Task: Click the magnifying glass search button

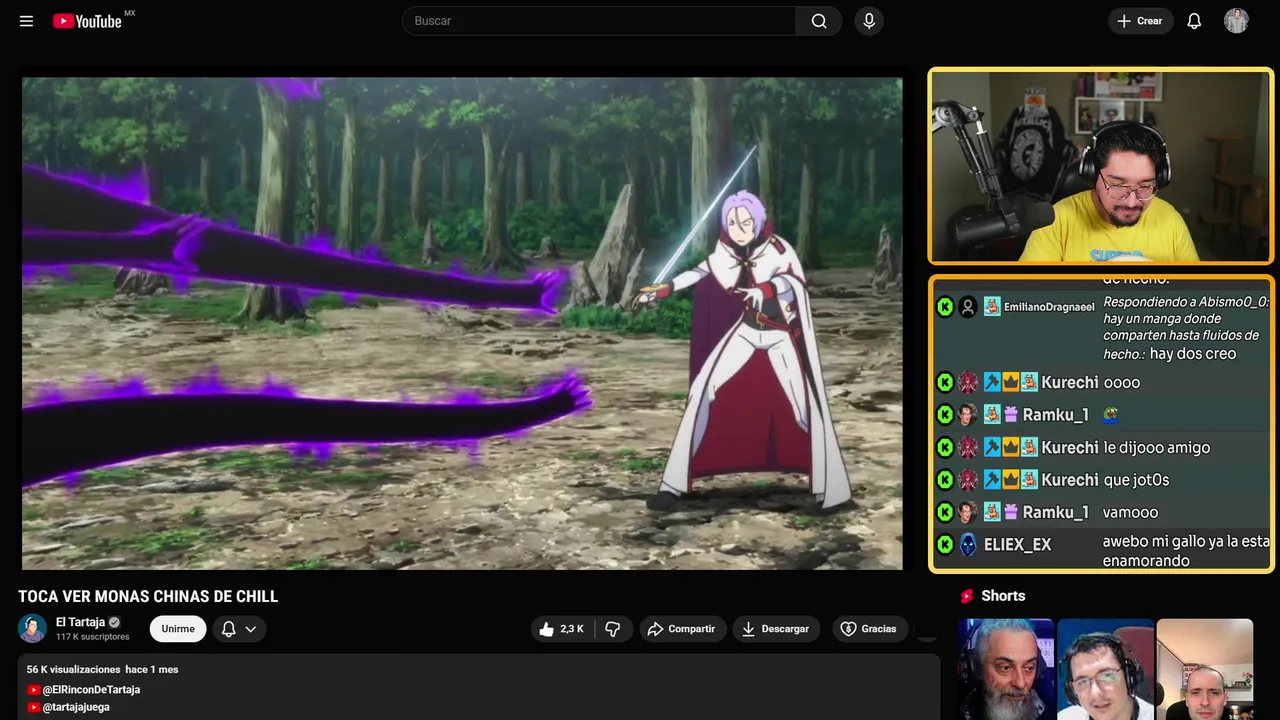Action: 819,21
